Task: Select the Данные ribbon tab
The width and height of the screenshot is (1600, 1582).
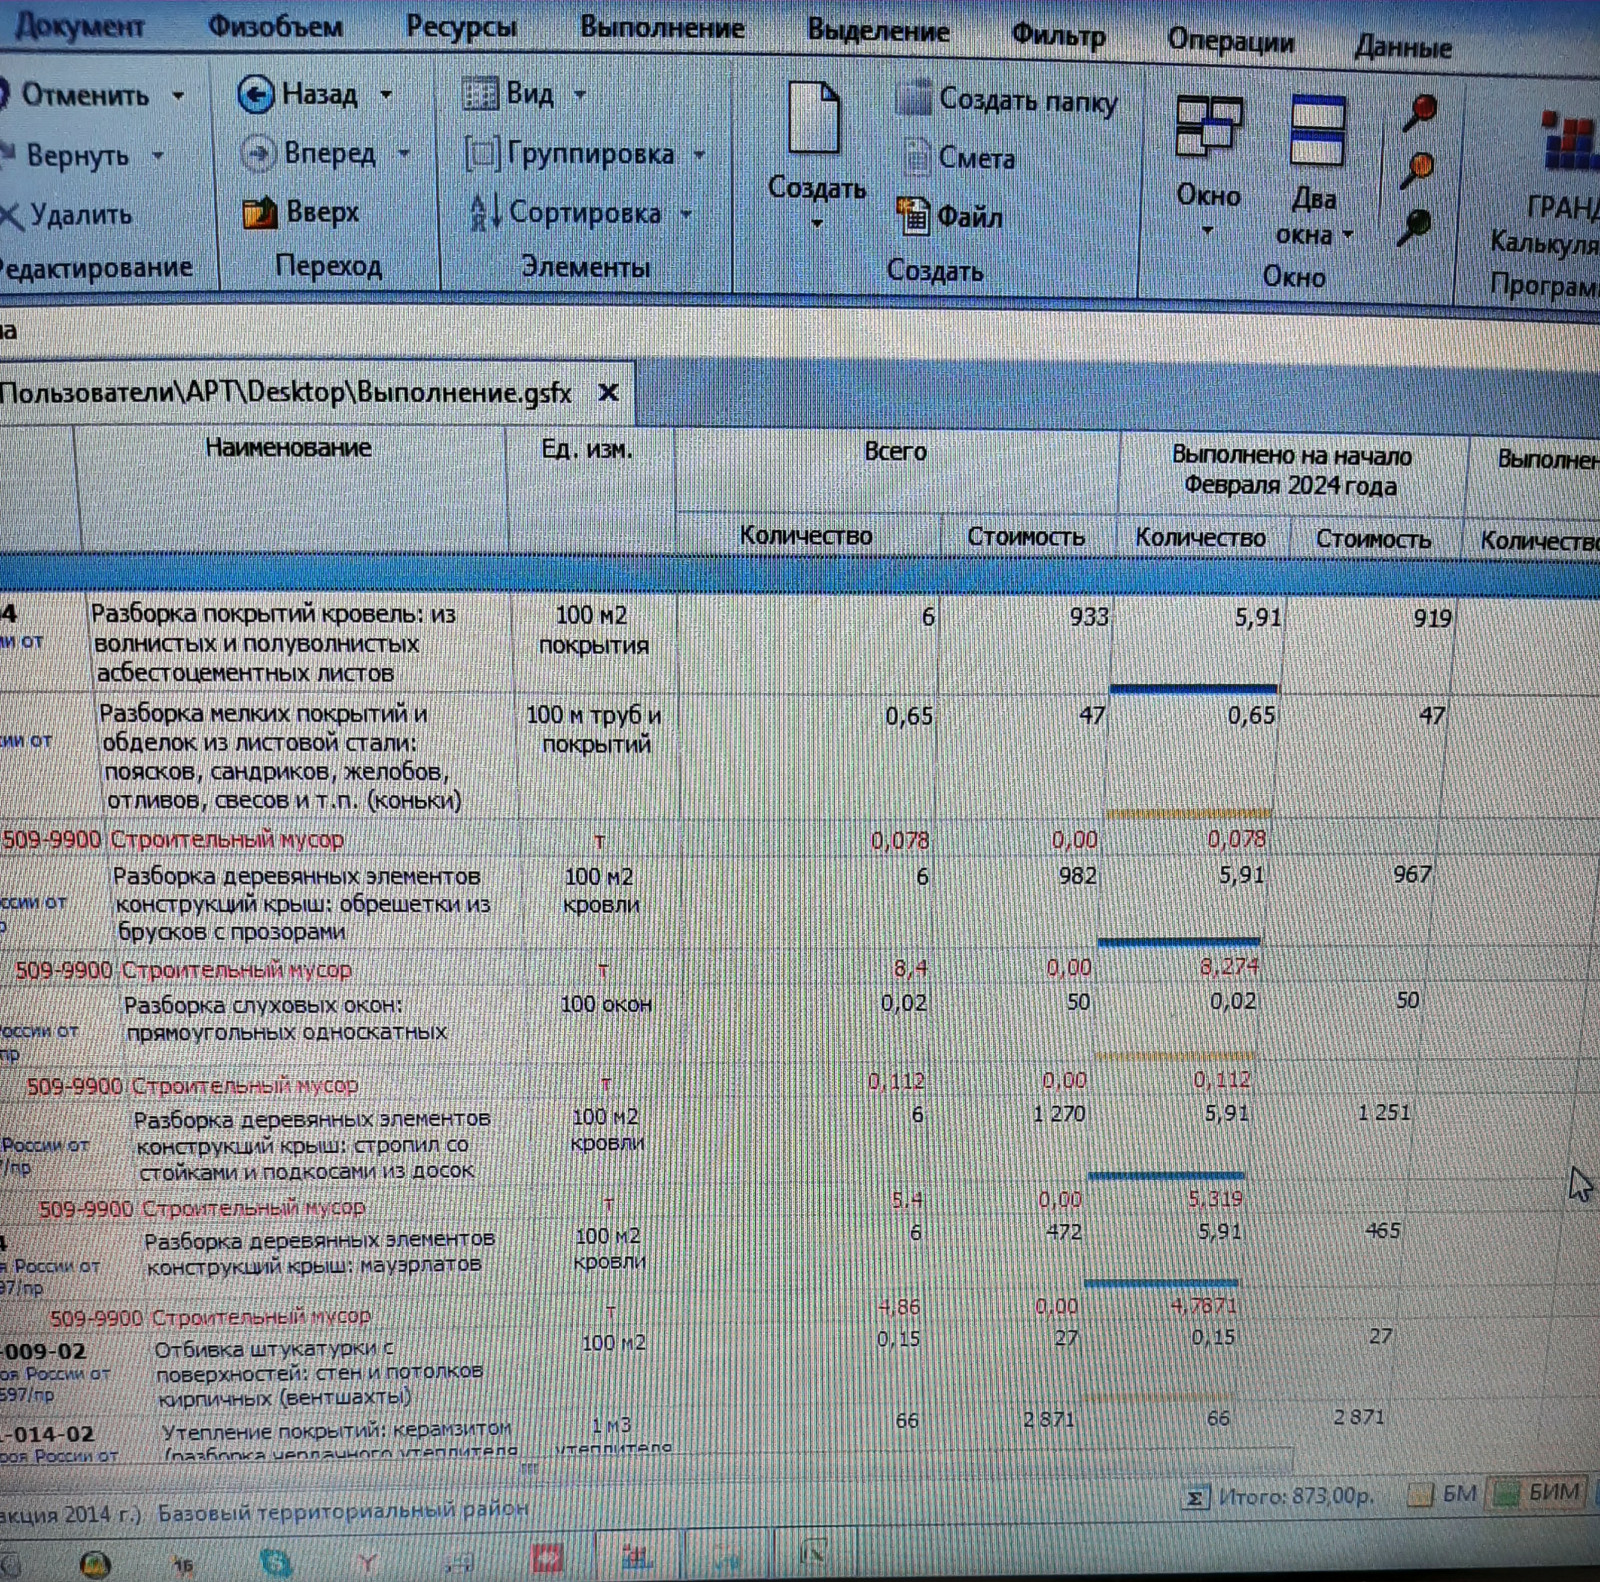Action: coord(1403,46)
